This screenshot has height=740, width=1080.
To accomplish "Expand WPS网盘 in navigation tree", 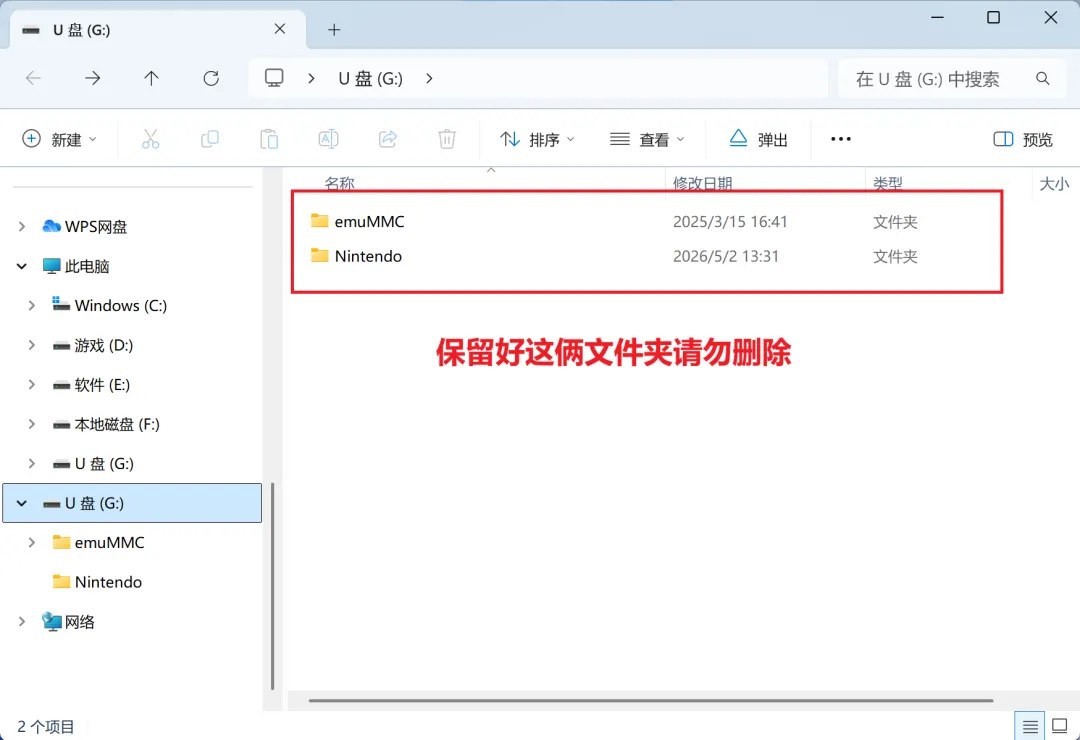I will pyautogui.click(x=22, y=226).
